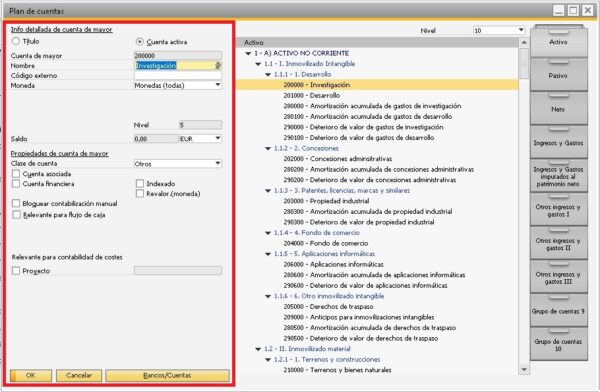Collapse 1.1.5 Aplicaciones informáticas node
Screen dimensions: 600x392
coord(268,254)
